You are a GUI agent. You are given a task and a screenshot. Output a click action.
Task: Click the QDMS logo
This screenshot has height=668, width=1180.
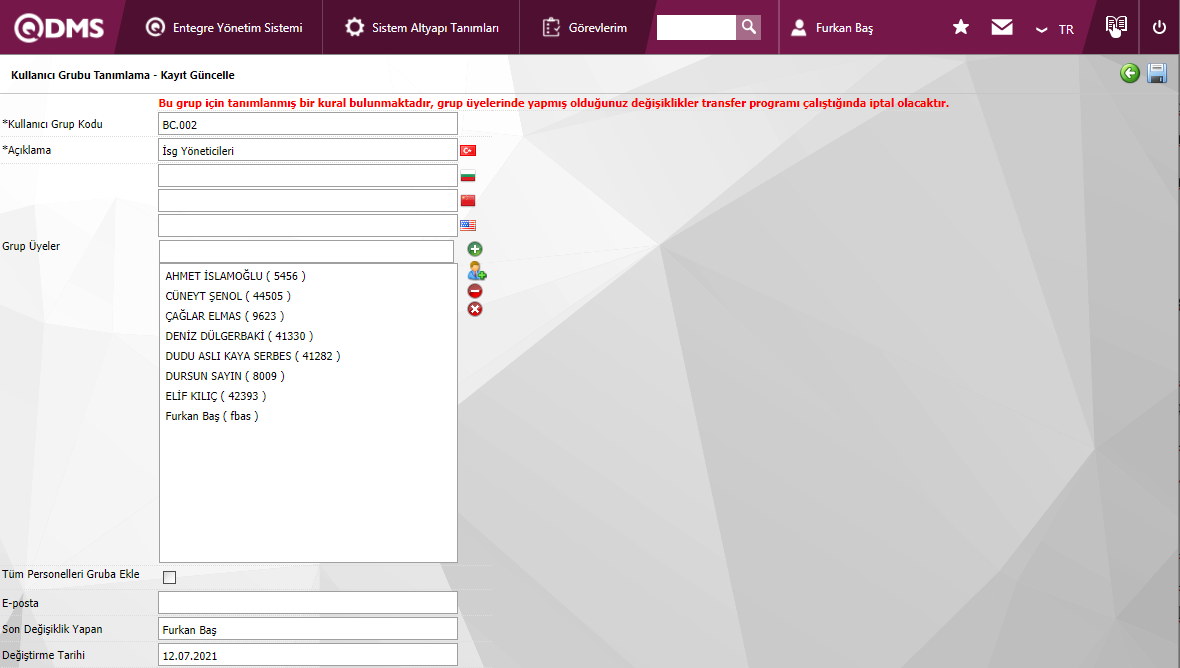pos(59,28)
